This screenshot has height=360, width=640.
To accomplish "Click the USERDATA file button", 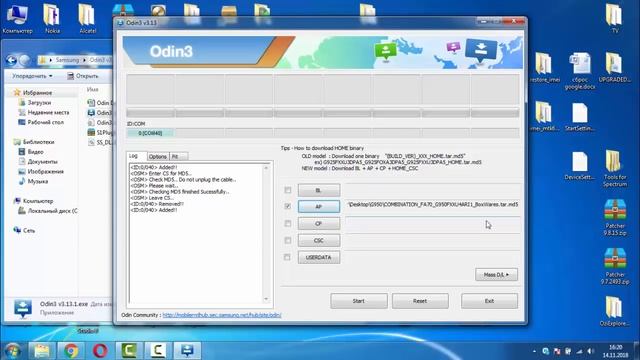I will coord(319,257).
